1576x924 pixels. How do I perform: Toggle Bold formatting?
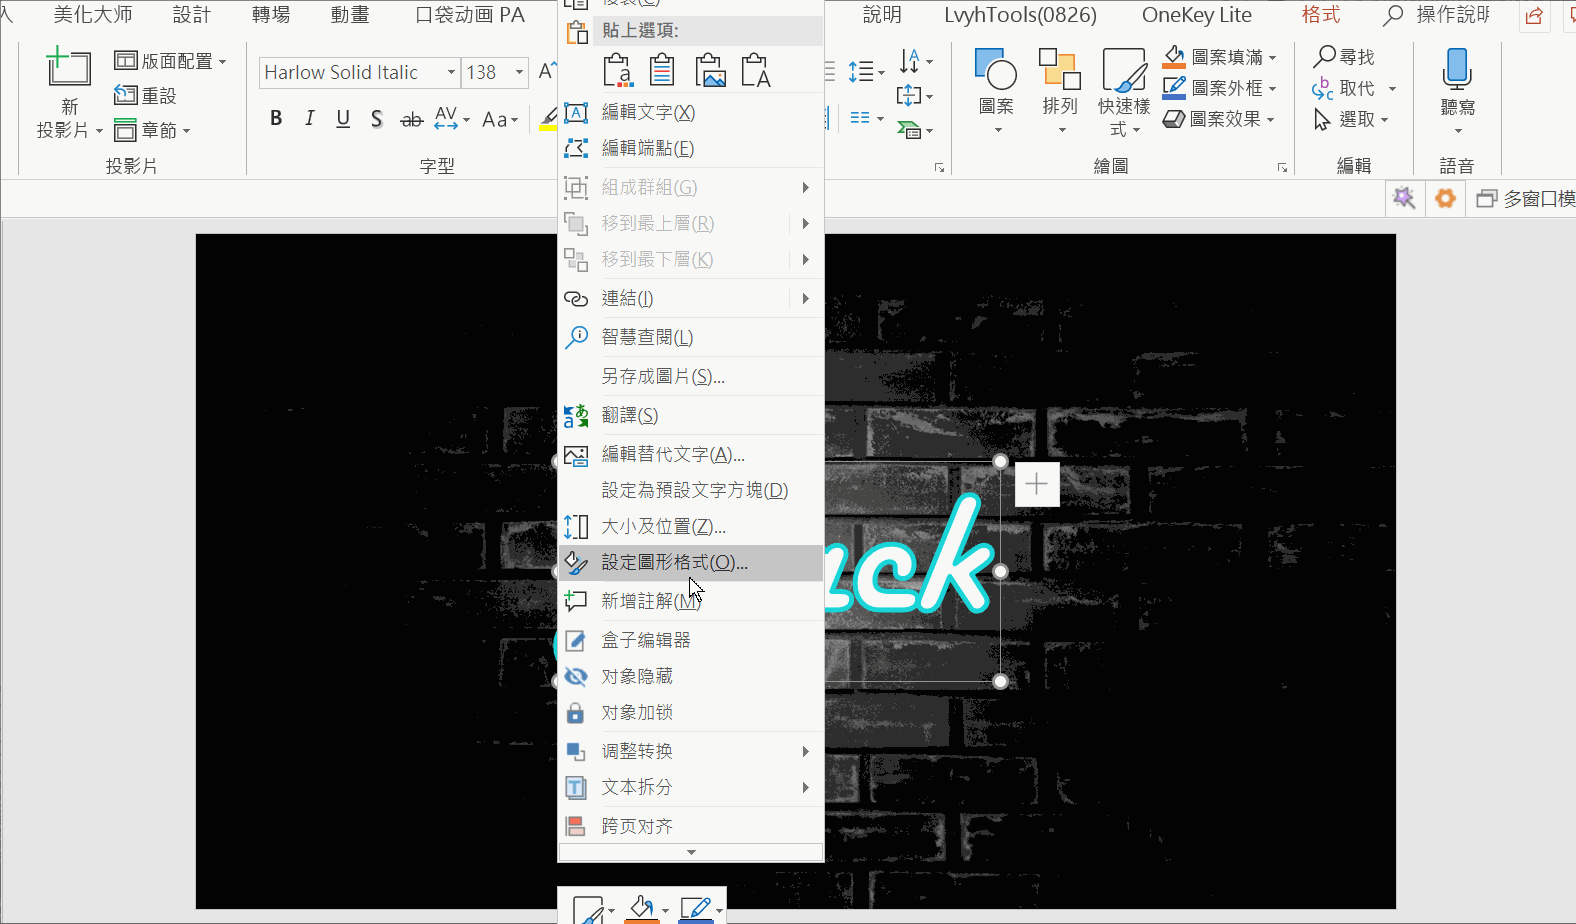click(276, 119)
